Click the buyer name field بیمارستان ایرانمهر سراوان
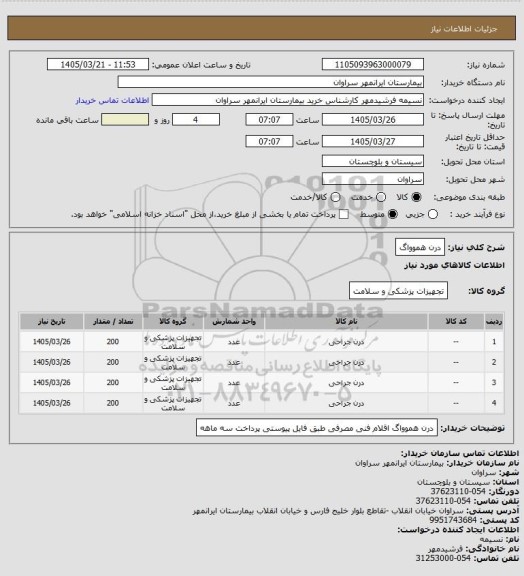This screenshot has height=576, width=524. point(270,82)
